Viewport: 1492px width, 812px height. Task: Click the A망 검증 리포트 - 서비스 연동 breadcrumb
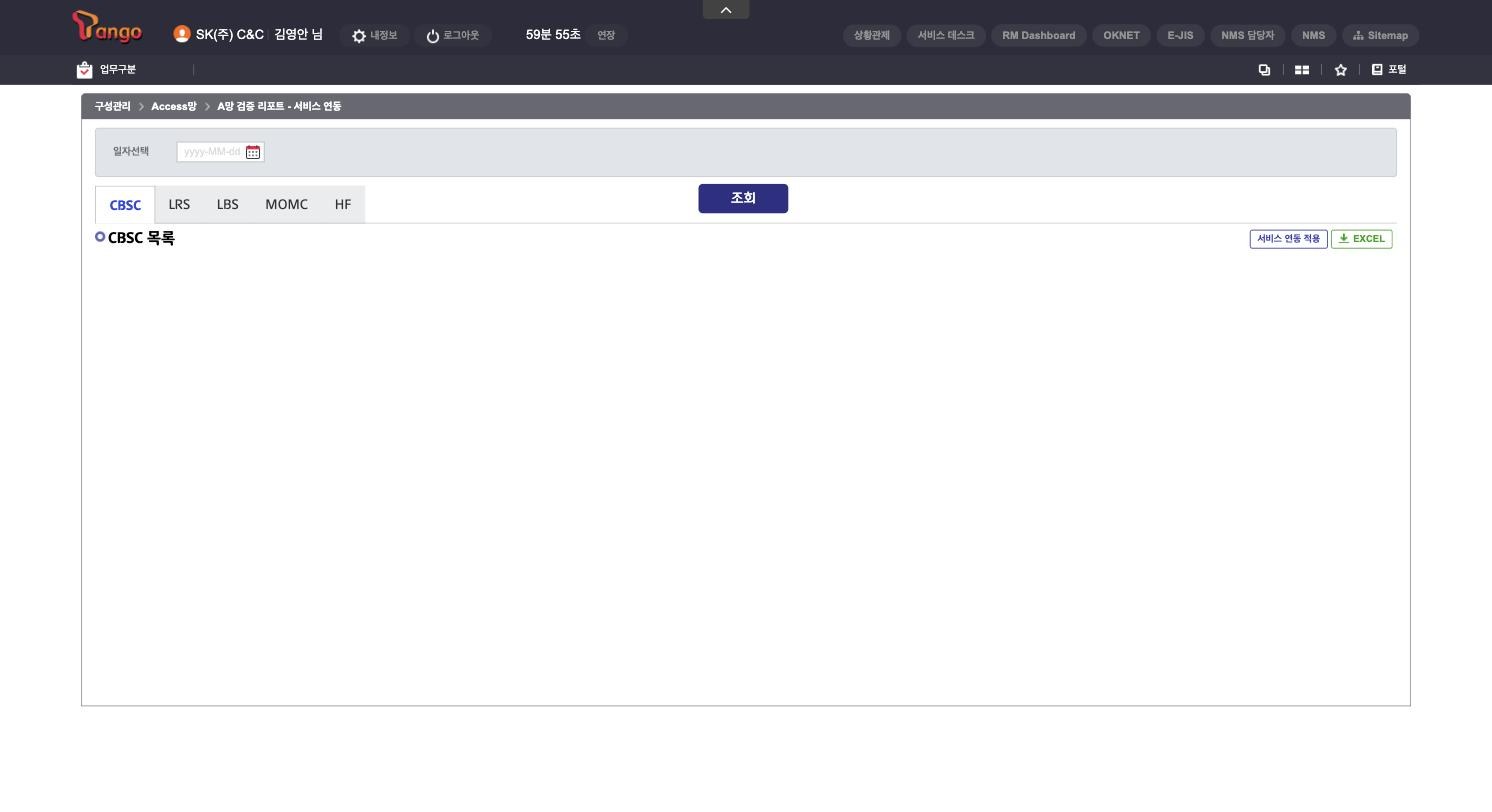(279, 106)
